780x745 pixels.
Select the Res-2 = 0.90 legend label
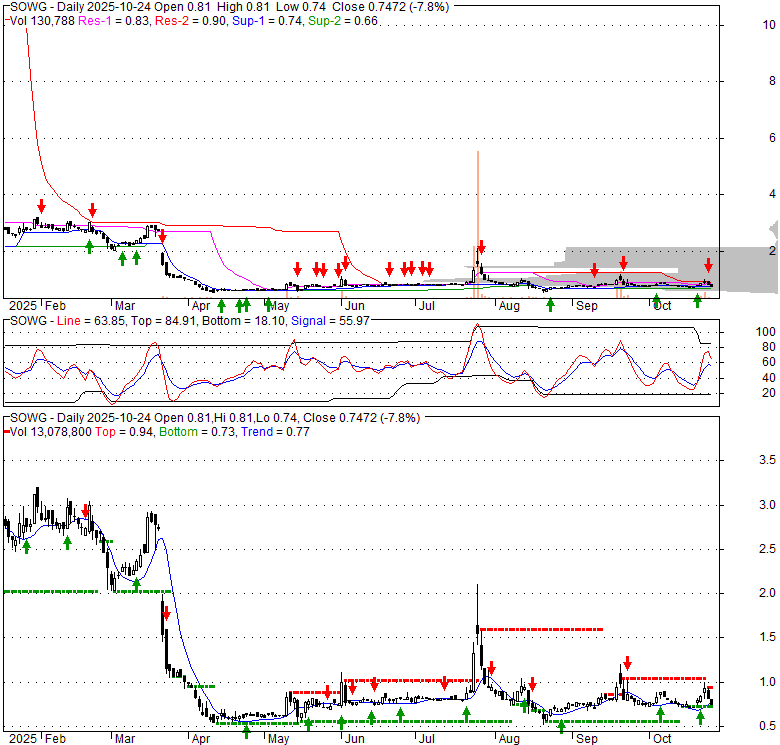191,21
